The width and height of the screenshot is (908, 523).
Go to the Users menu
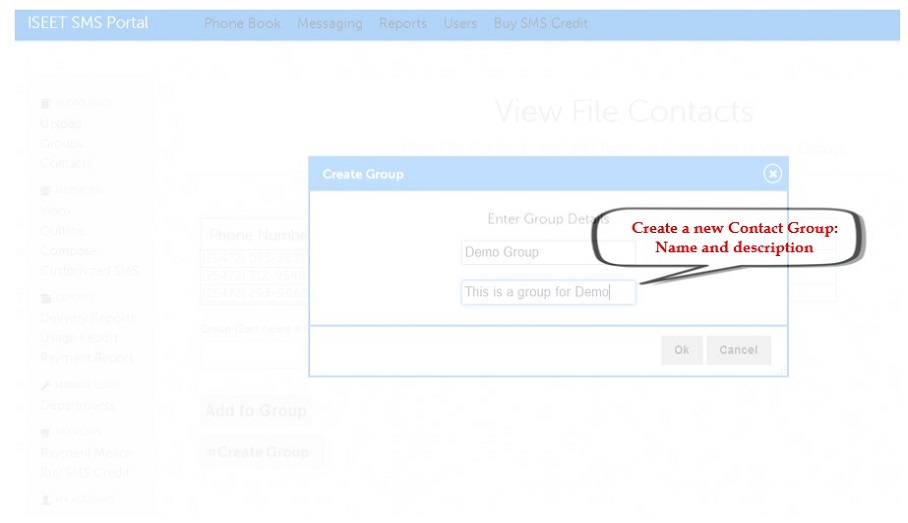coord(460,23)
